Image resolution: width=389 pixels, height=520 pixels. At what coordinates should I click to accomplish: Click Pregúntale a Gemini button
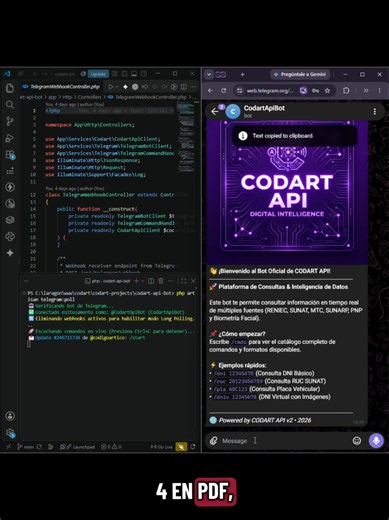click(300, 74)
